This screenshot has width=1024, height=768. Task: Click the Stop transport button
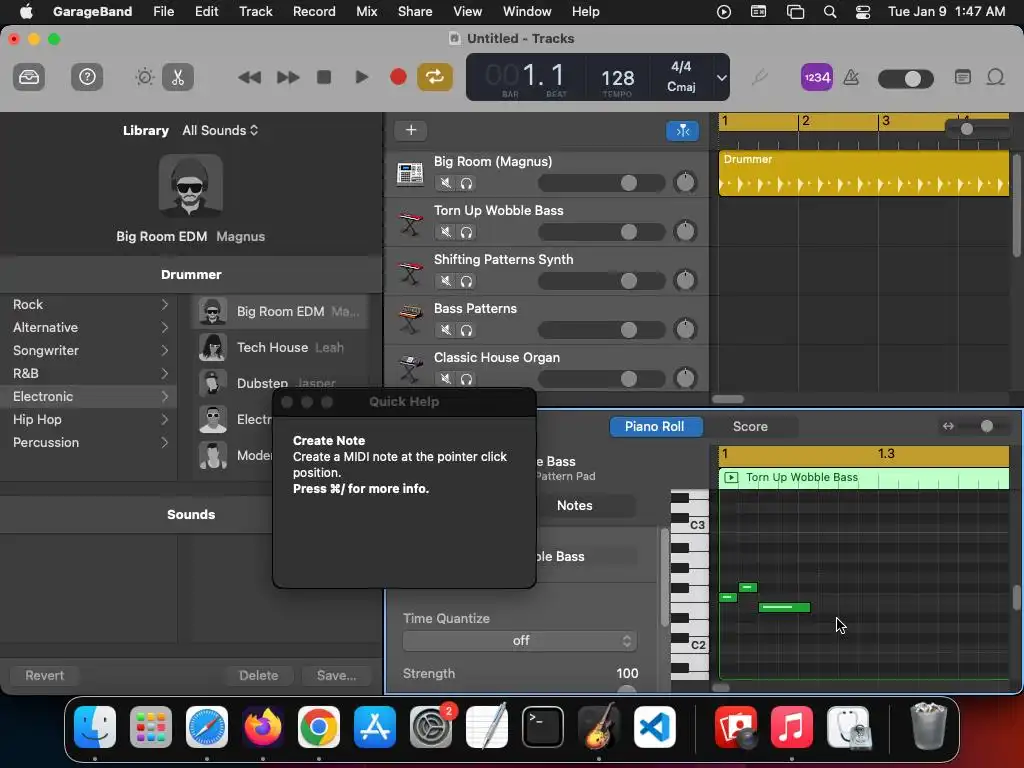(x=324, y=78)
